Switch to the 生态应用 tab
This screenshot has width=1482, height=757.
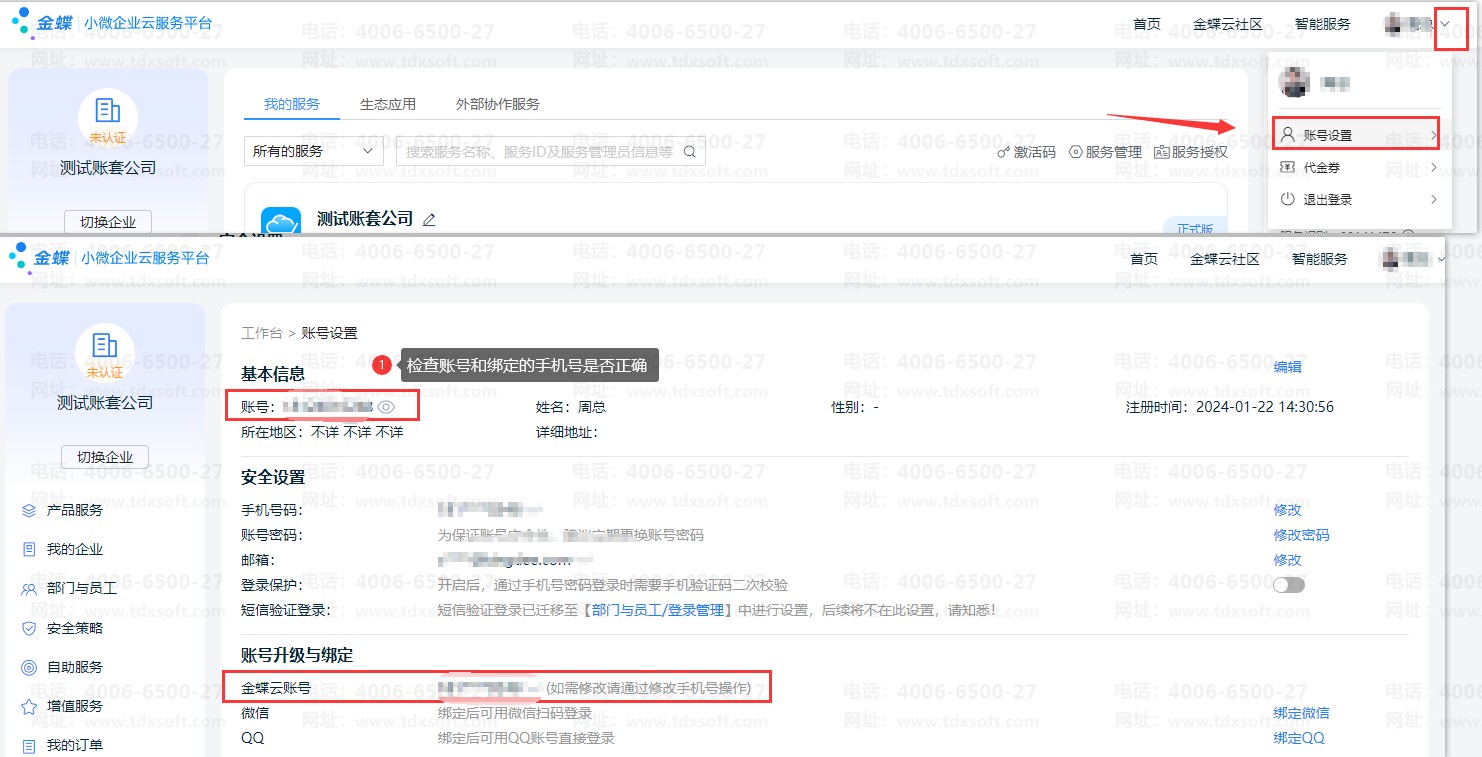[388, 104]
